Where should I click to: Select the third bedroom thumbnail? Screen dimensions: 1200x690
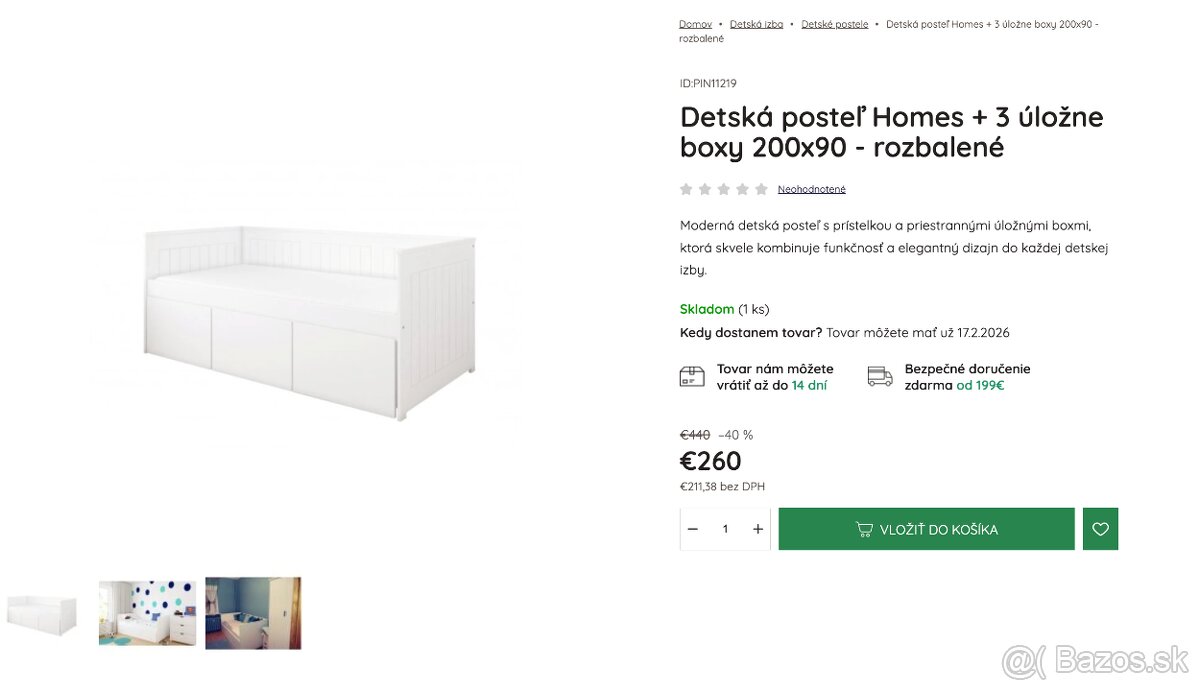coord(253,613)
